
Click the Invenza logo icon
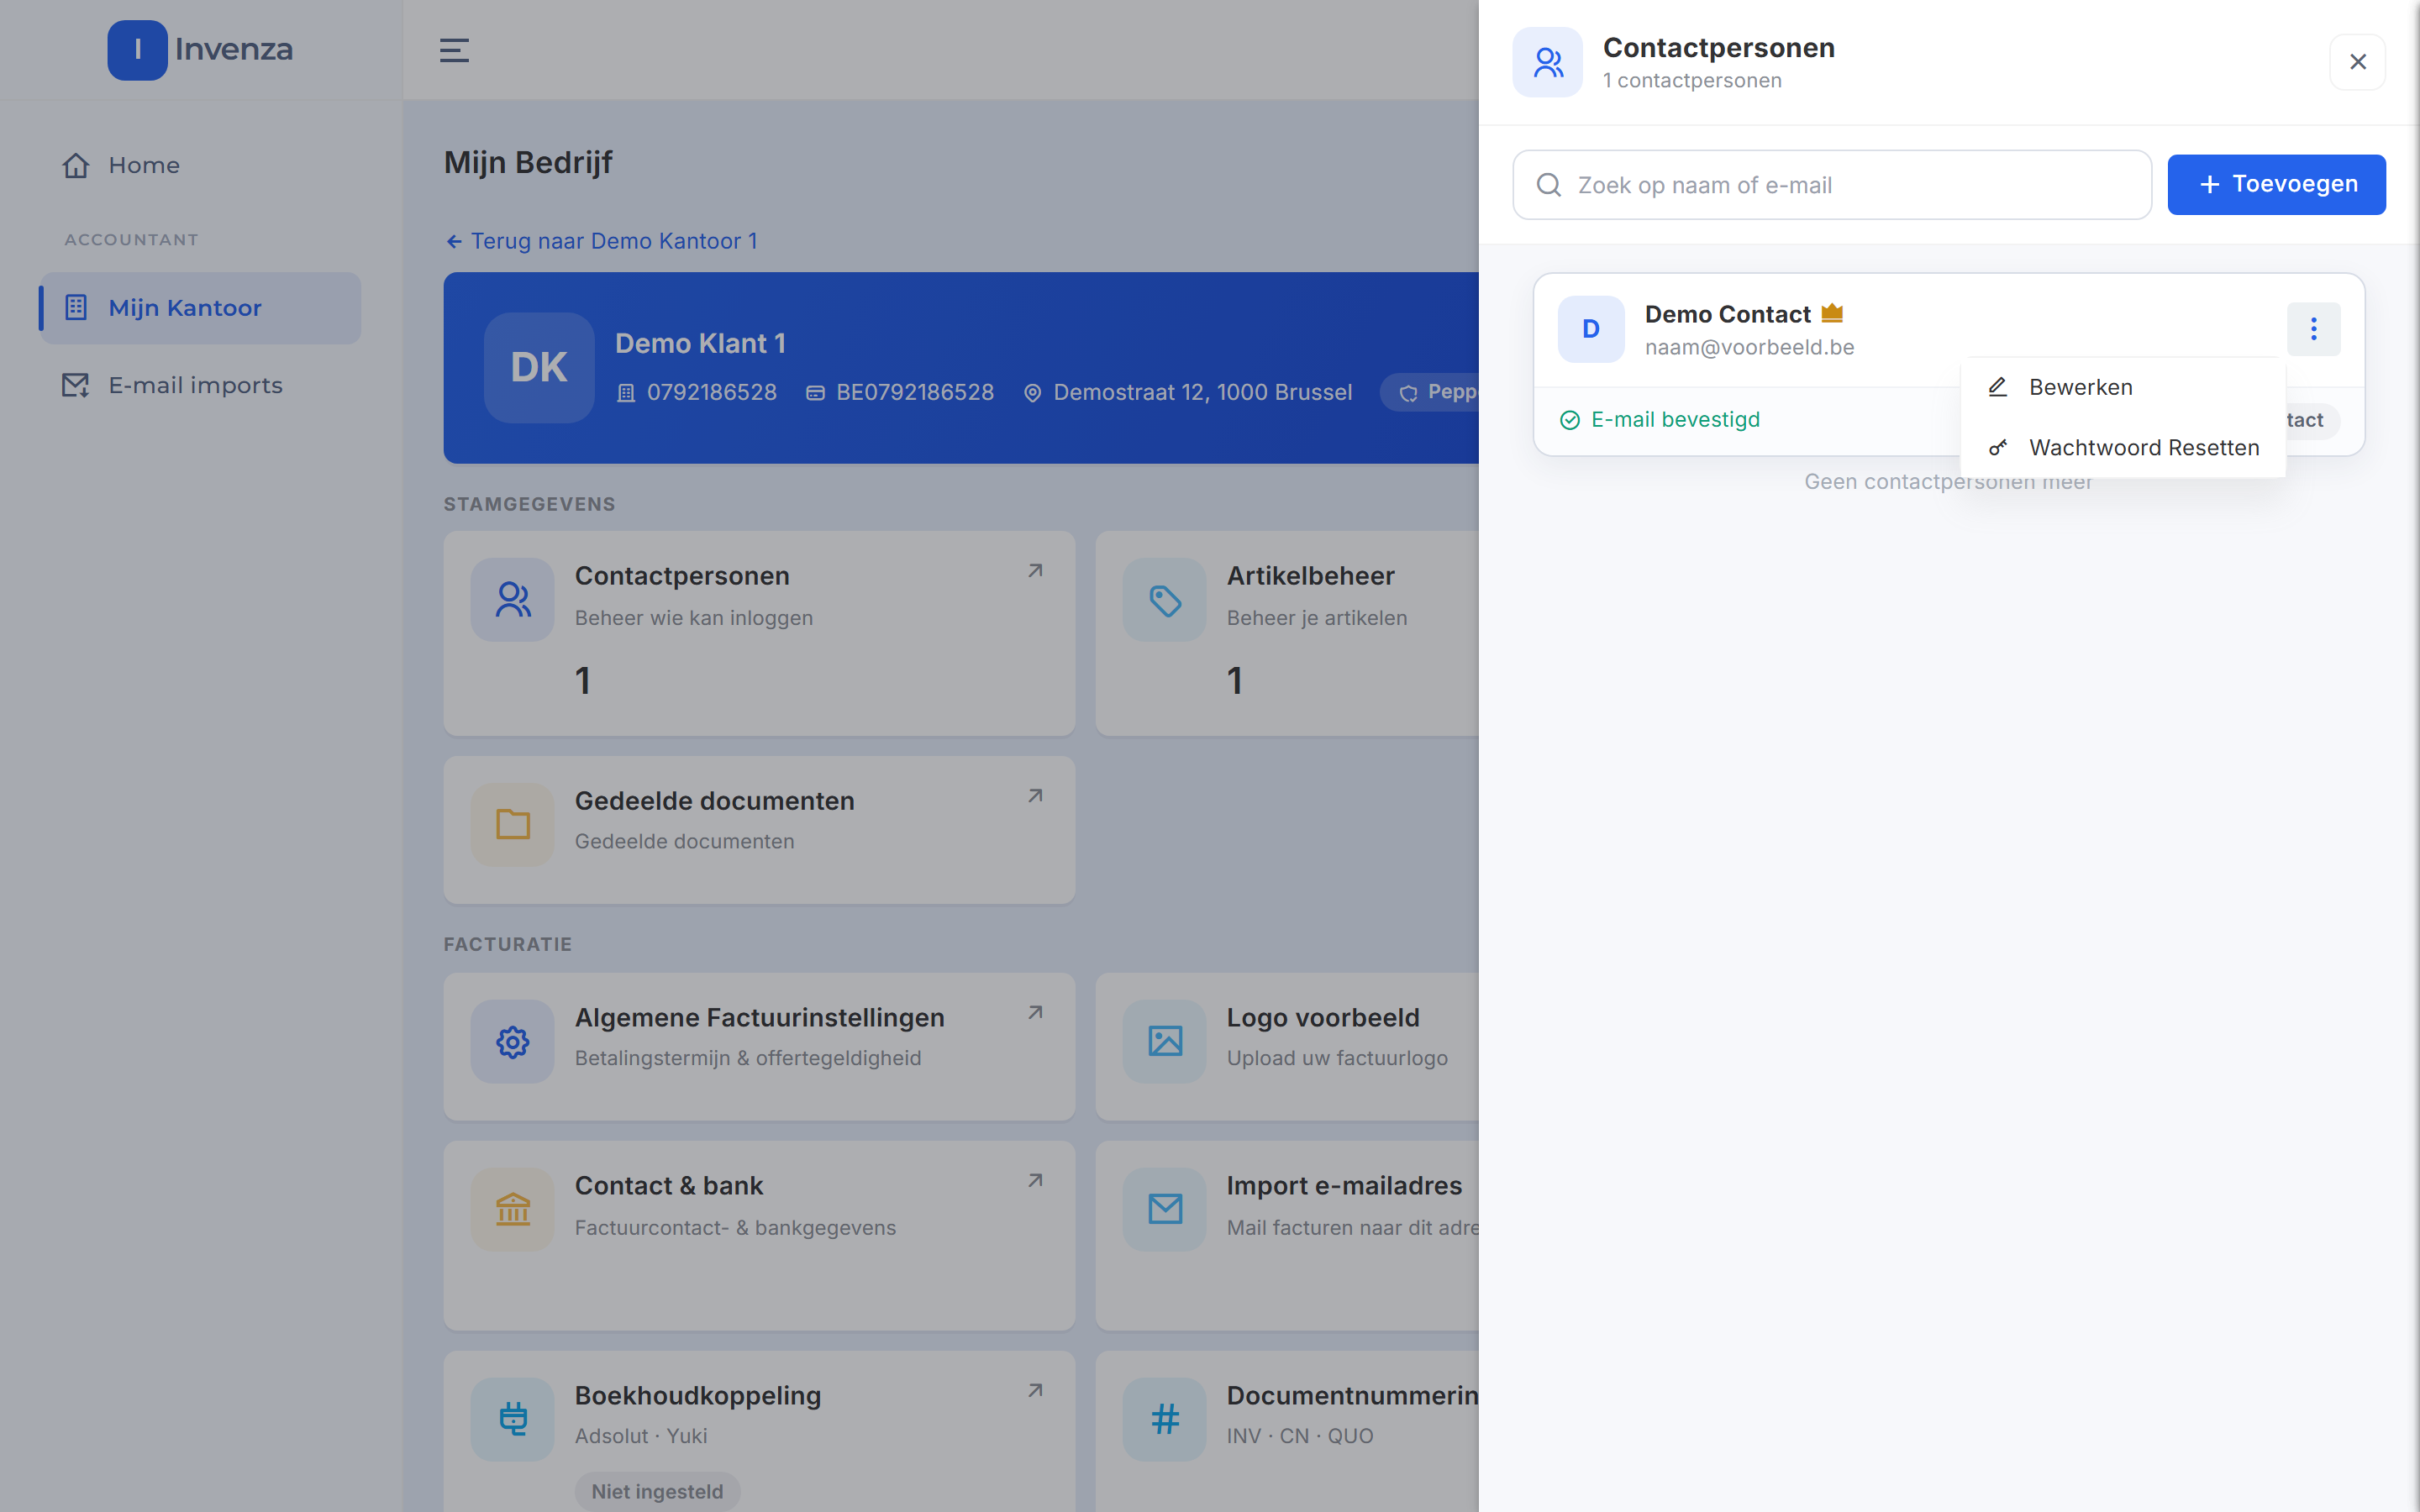point(137,50)
